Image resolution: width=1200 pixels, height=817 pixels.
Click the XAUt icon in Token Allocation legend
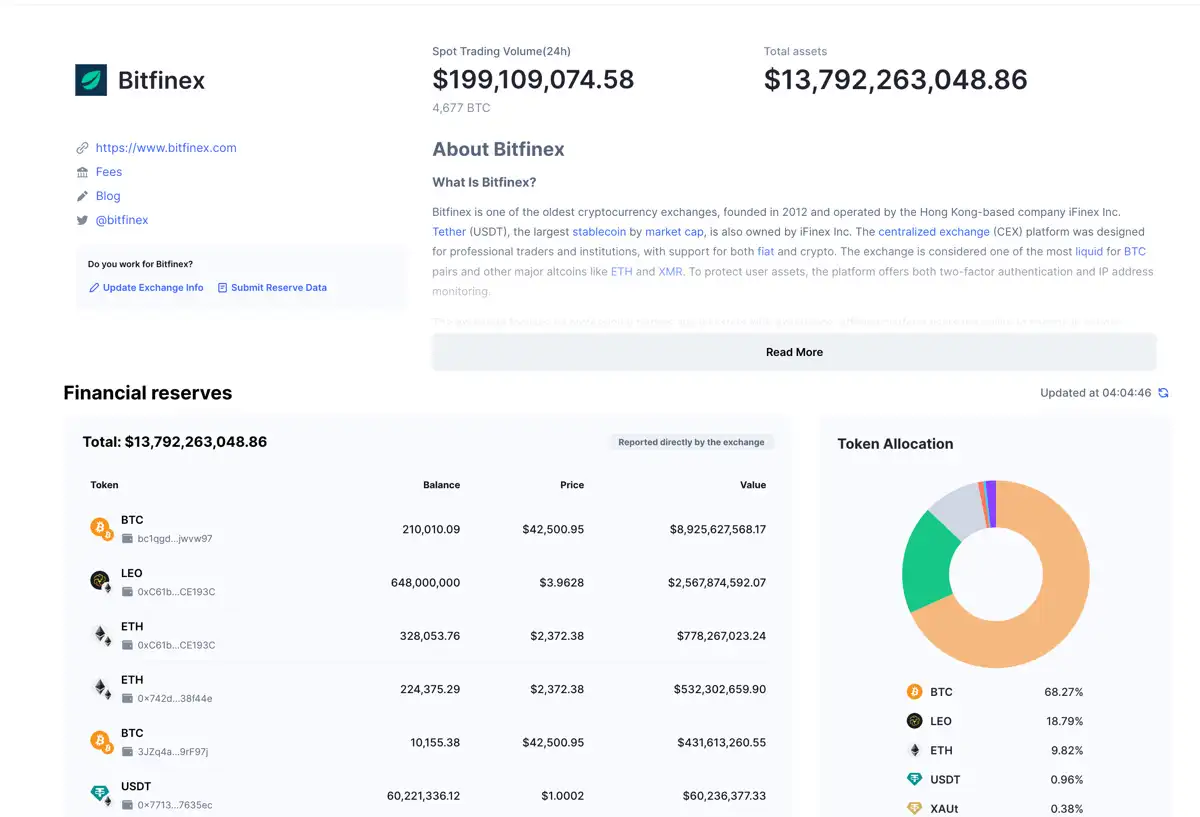pyautogui.click(x=913, y=808)
